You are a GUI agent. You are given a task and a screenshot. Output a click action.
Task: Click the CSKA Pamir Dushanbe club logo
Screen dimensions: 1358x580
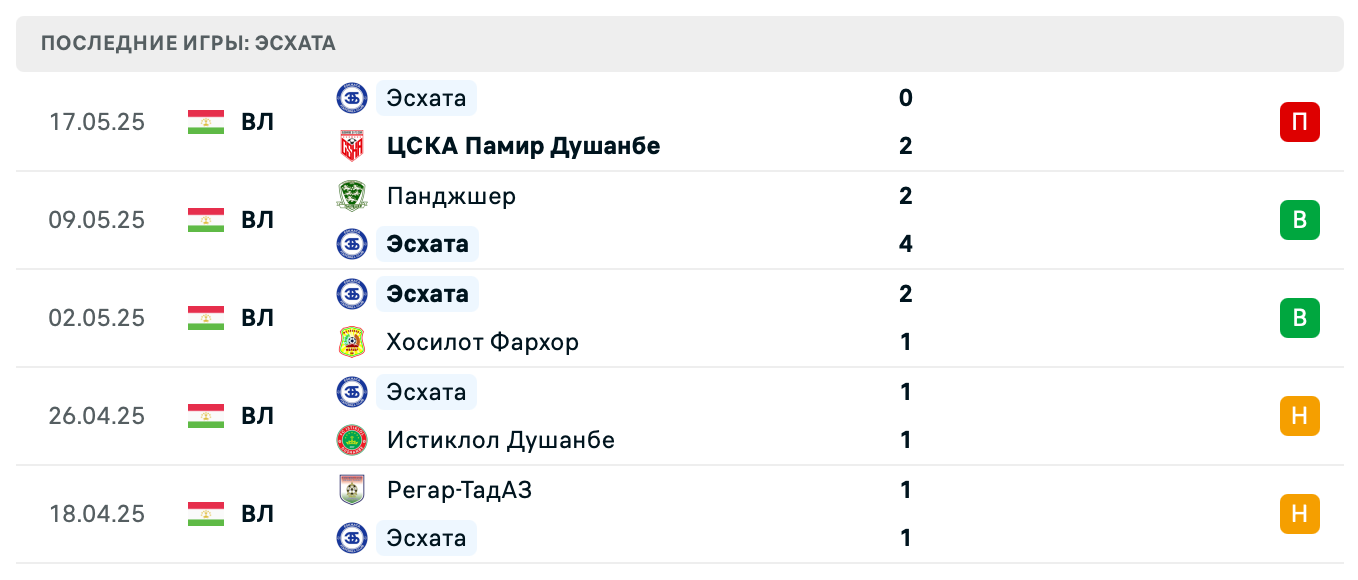(352, 146)
